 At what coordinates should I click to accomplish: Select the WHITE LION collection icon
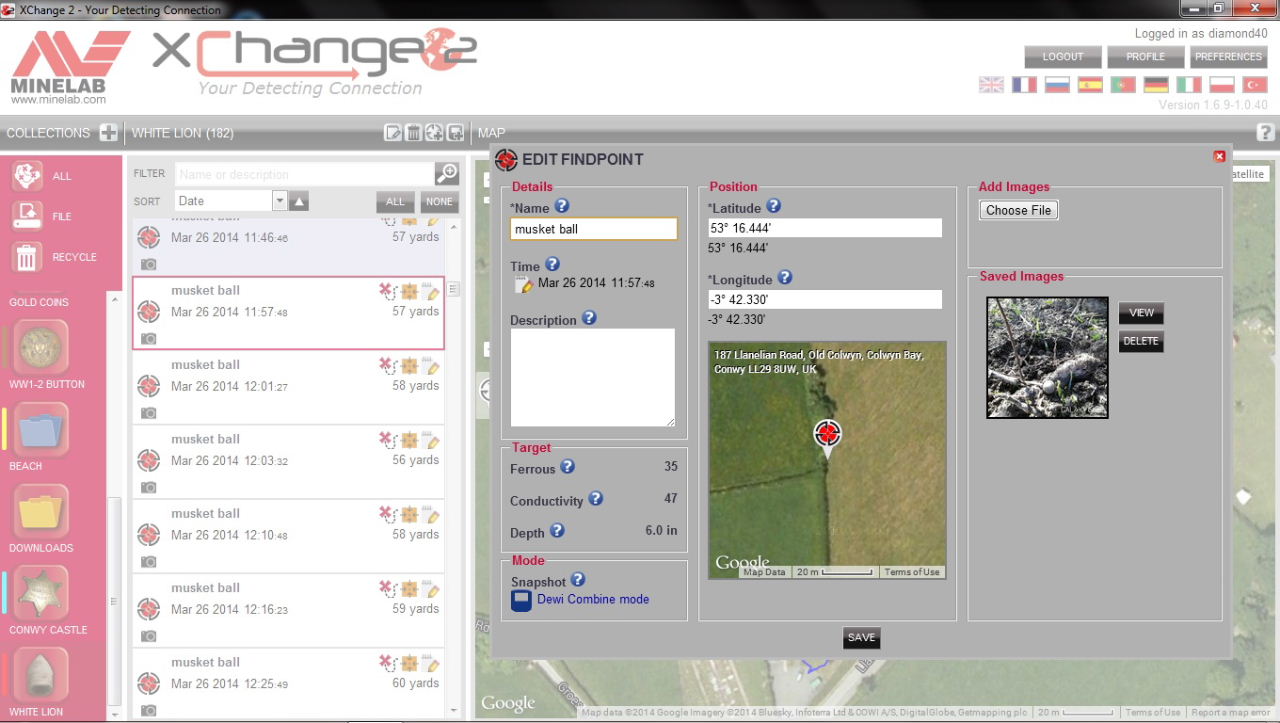point(41,675)
